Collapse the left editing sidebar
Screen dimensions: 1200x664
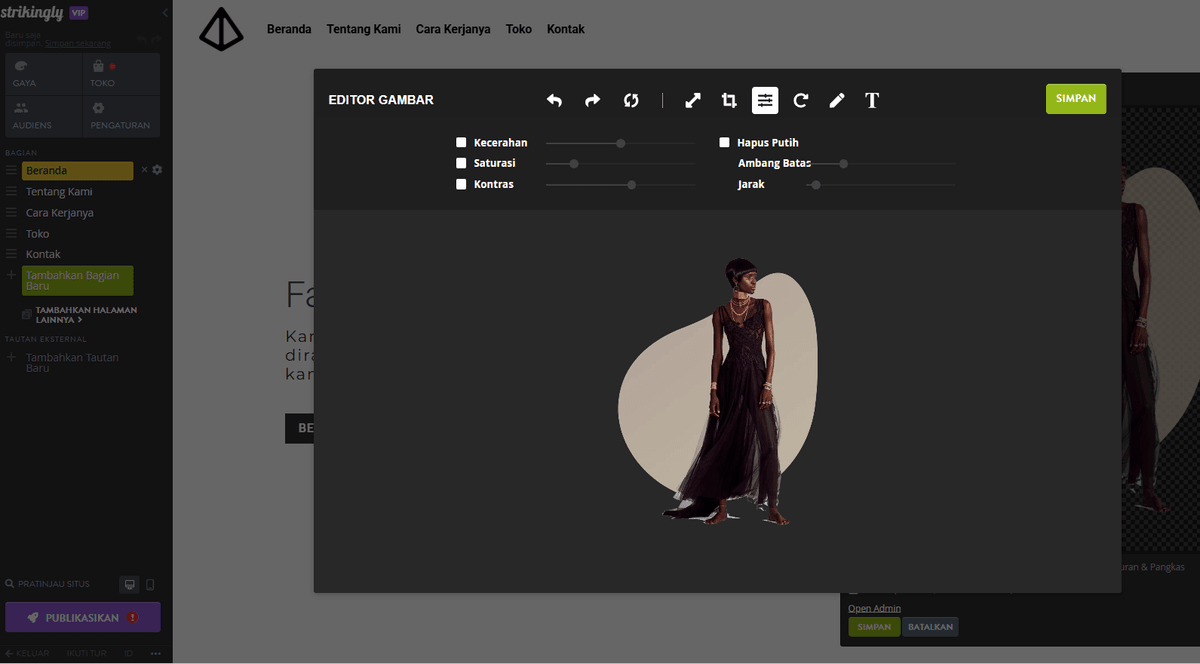(164, 13)
